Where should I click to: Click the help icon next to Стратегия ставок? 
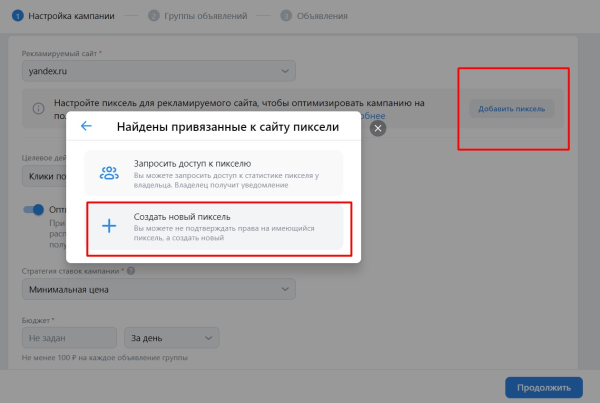pyautogui.click(x=131, y=270)
